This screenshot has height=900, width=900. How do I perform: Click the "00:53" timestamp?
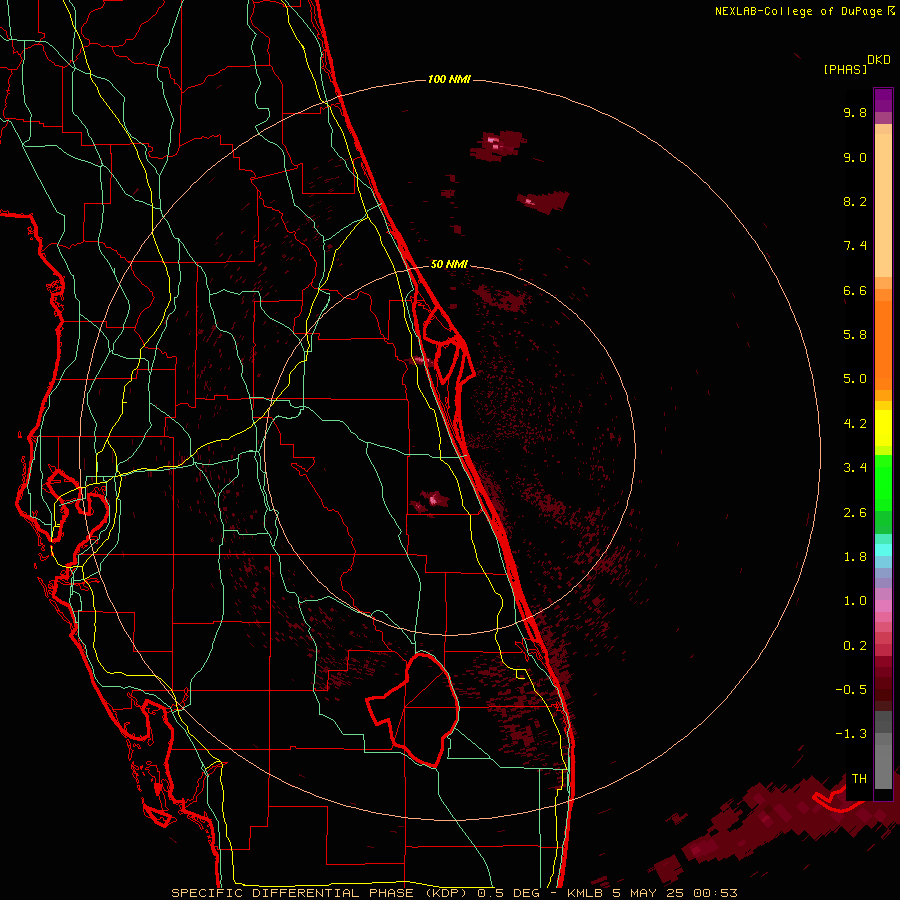point(715,893)
